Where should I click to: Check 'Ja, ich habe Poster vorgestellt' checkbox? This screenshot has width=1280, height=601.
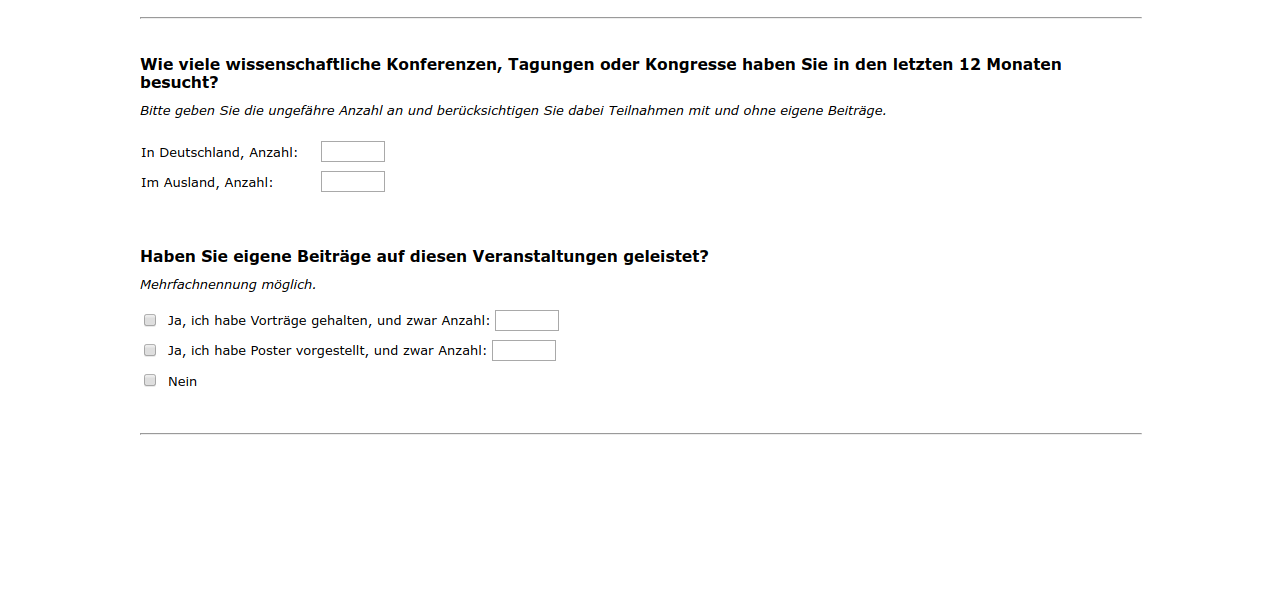(150, 350)
